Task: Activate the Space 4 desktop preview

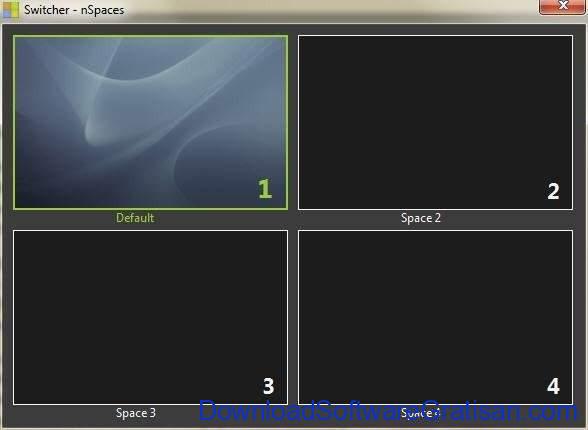Action: pos(435,317)
